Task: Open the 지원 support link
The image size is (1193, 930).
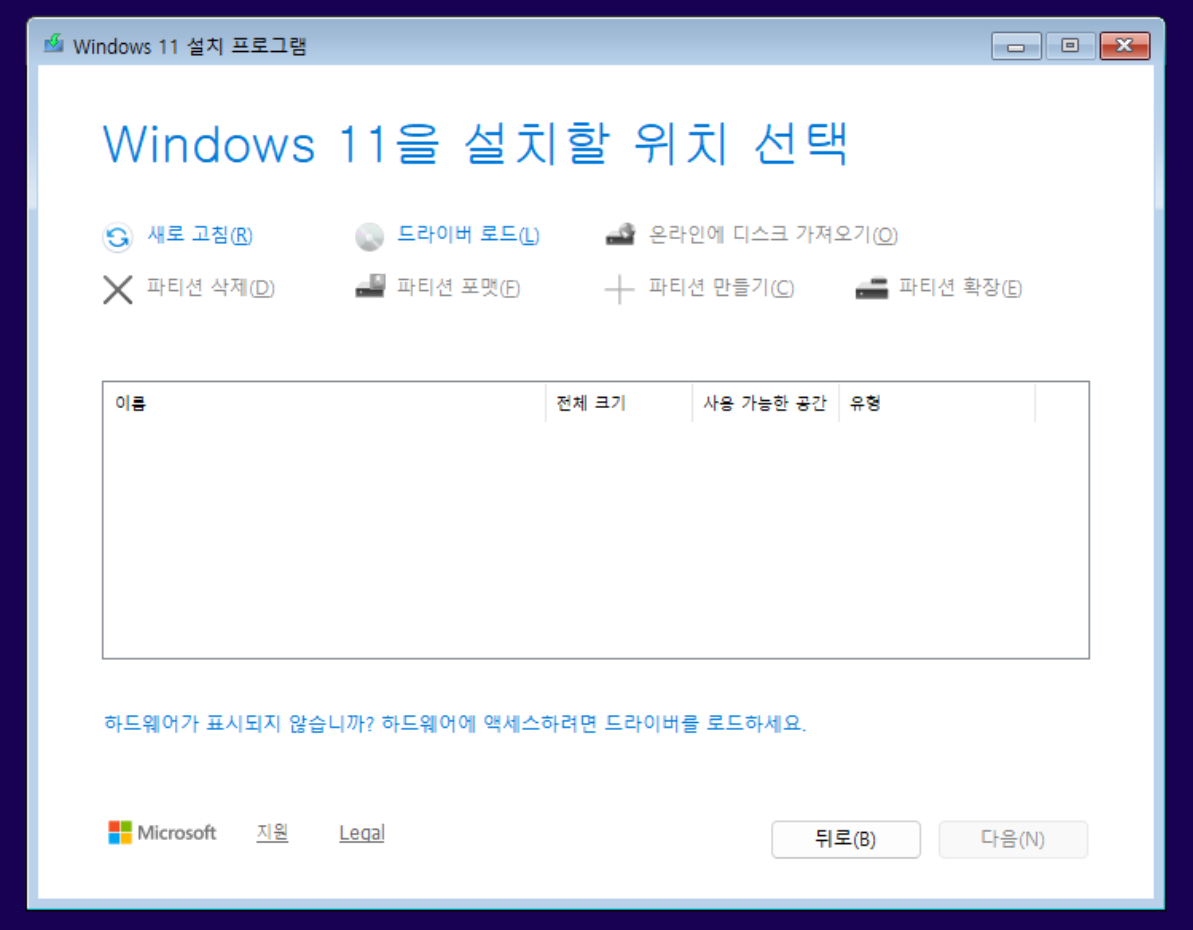Action: (x=272, y=833)
